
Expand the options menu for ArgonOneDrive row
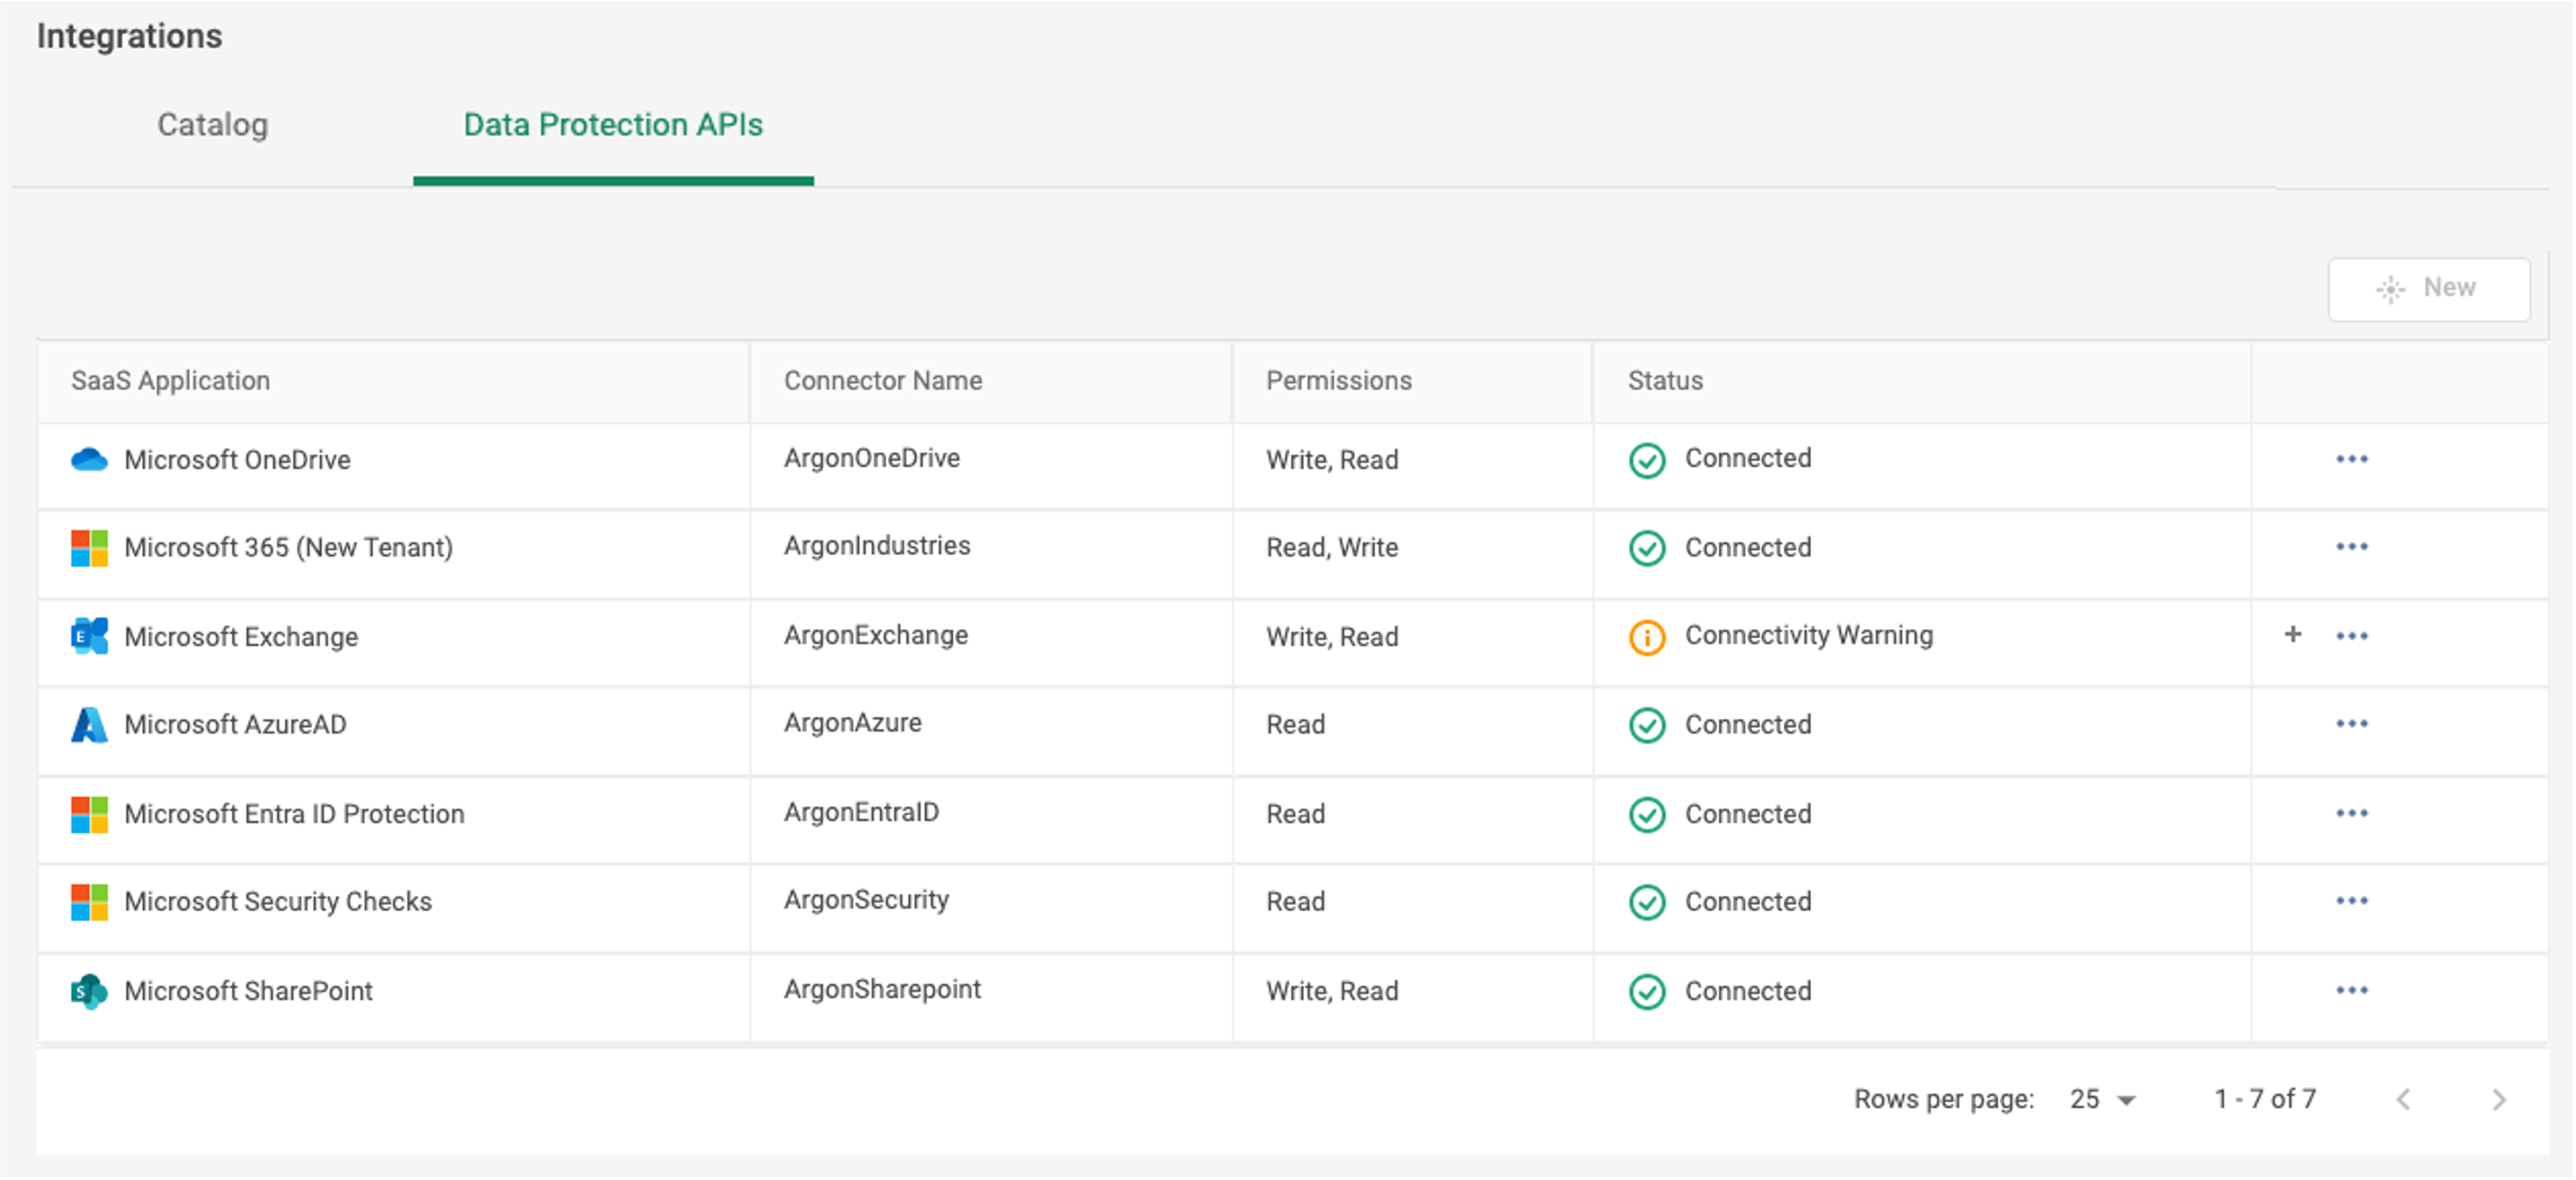pyautogui.click(x=2352, y=459)
